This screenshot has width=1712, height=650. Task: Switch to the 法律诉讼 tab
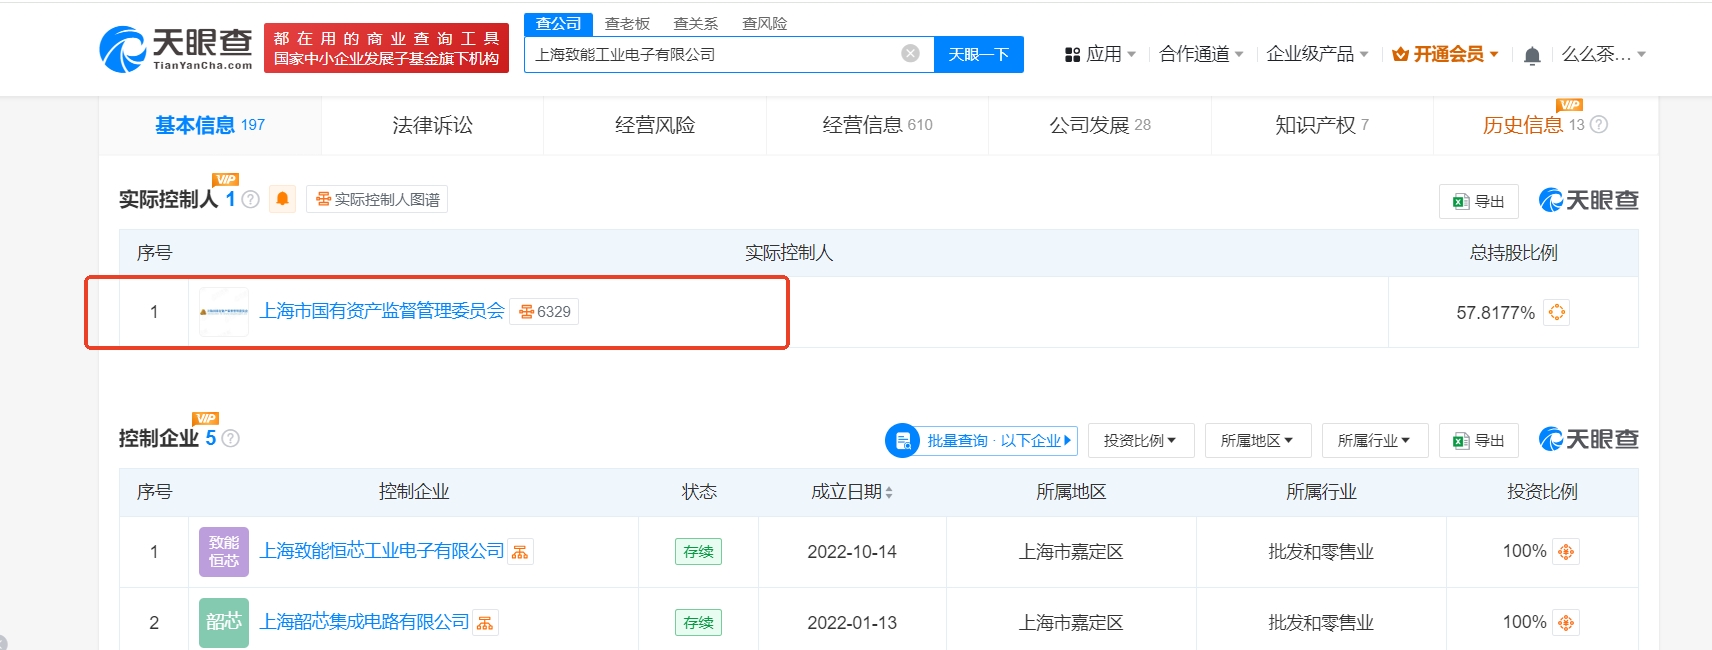(x=432, y=125)
